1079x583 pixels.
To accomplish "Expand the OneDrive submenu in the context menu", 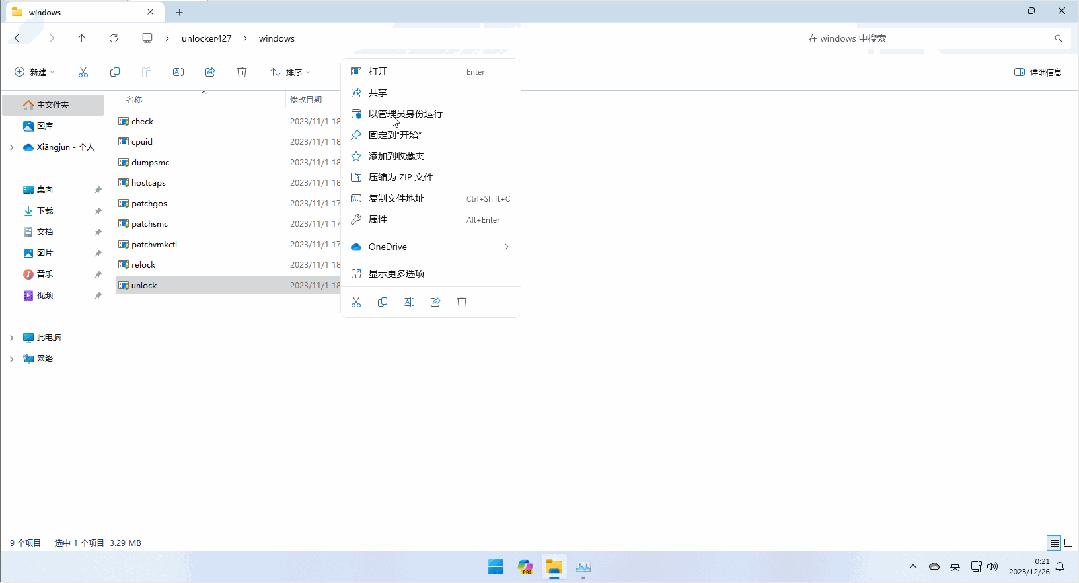I will point(430,246).
